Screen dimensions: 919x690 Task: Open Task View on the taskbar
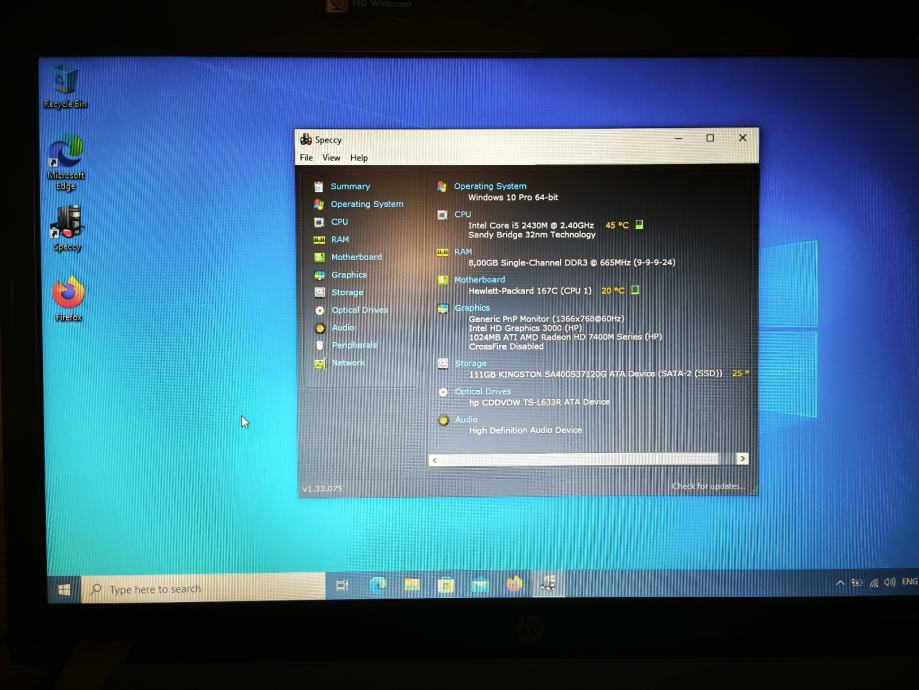[x=342, y=585]
